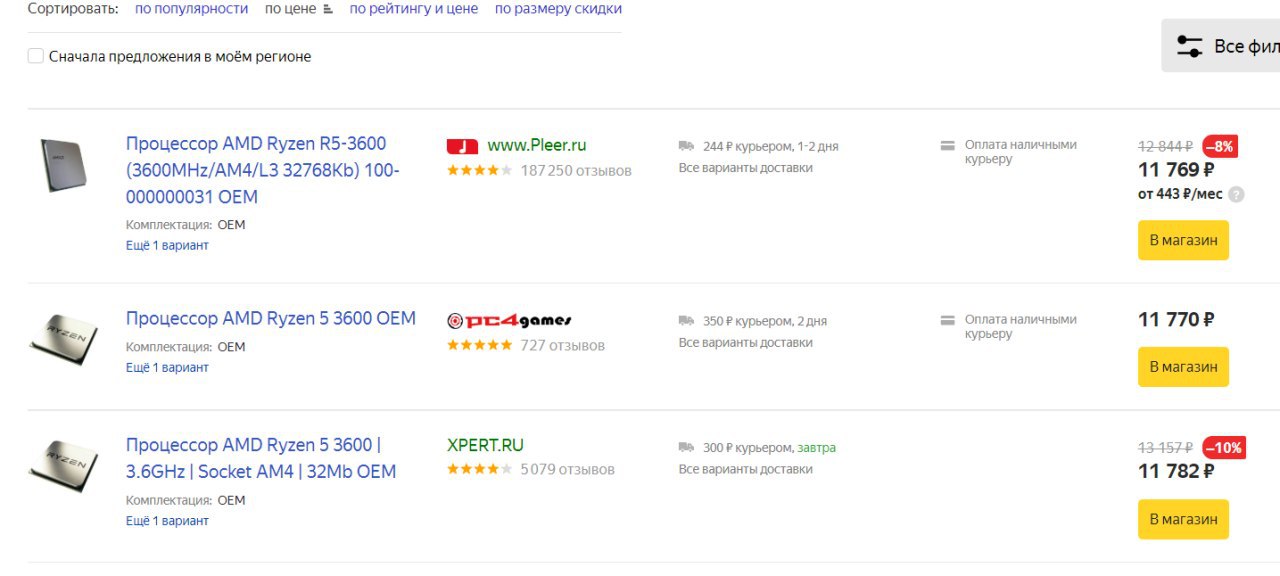Click crossed-out price 12 844 ₽
The height and width of the screenshot is (576, 1280).
tap(1166, 146)
